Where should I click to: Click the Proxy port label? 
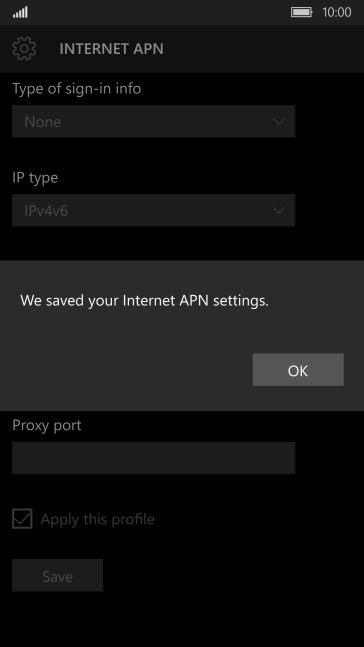tap(47, 425)
